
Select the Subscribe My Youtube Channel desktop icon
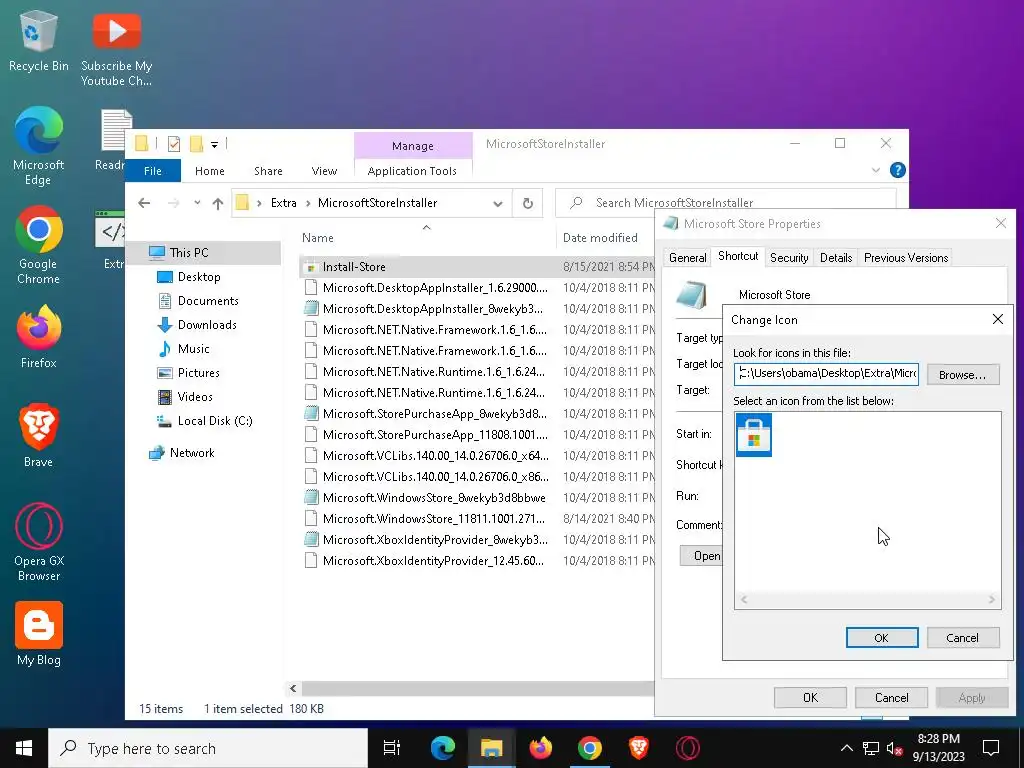tap(116, 48)
